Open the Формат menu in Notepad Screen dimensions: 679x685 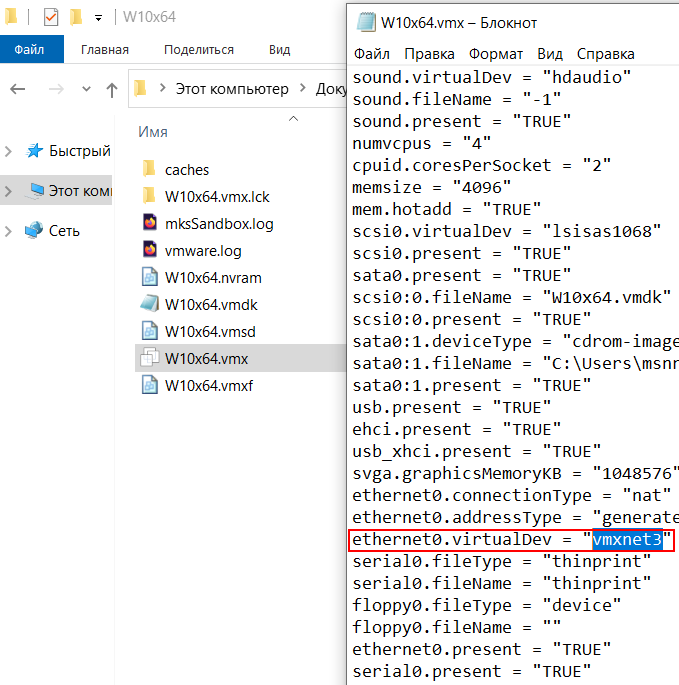tap(495, 53)
